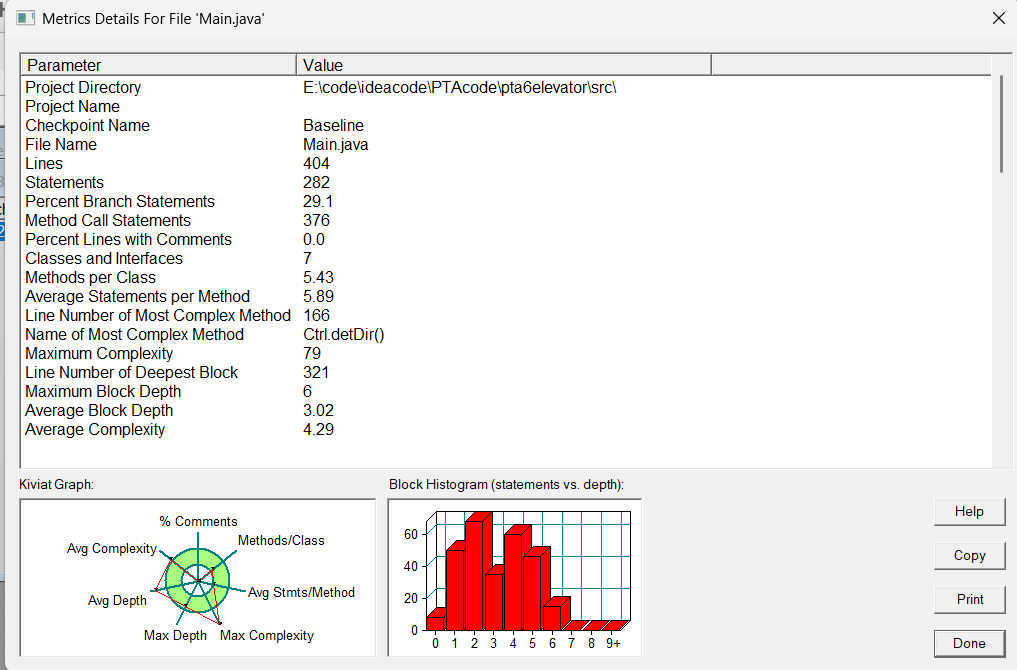Click the Lines value 404
The width and height of the screenshot is (1017, 670).
pos(317,163)
